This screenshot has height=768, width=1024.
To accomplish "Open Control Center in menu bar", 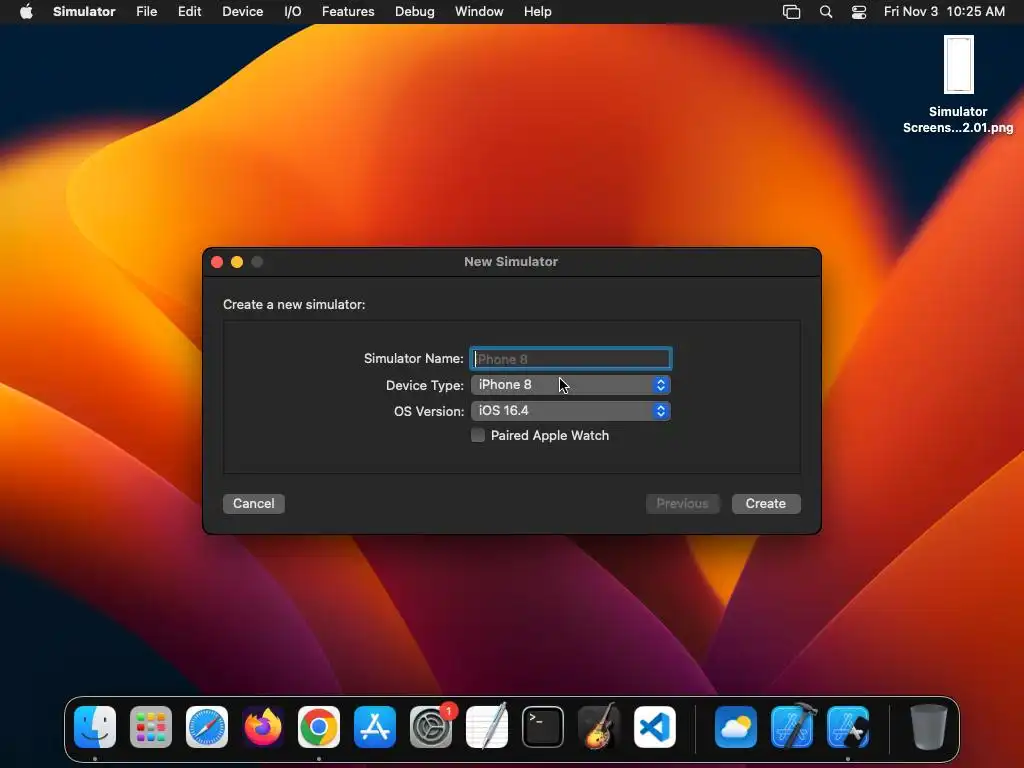I will tap(859, 12).
